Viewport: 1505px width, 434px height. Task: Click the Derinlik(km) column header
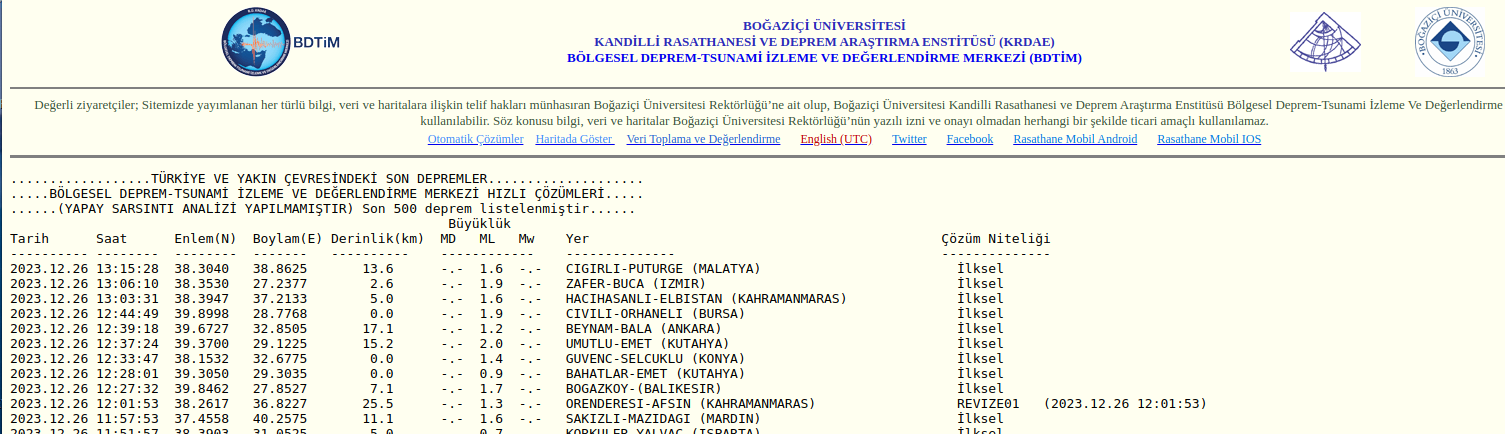(x=377, y=239)
